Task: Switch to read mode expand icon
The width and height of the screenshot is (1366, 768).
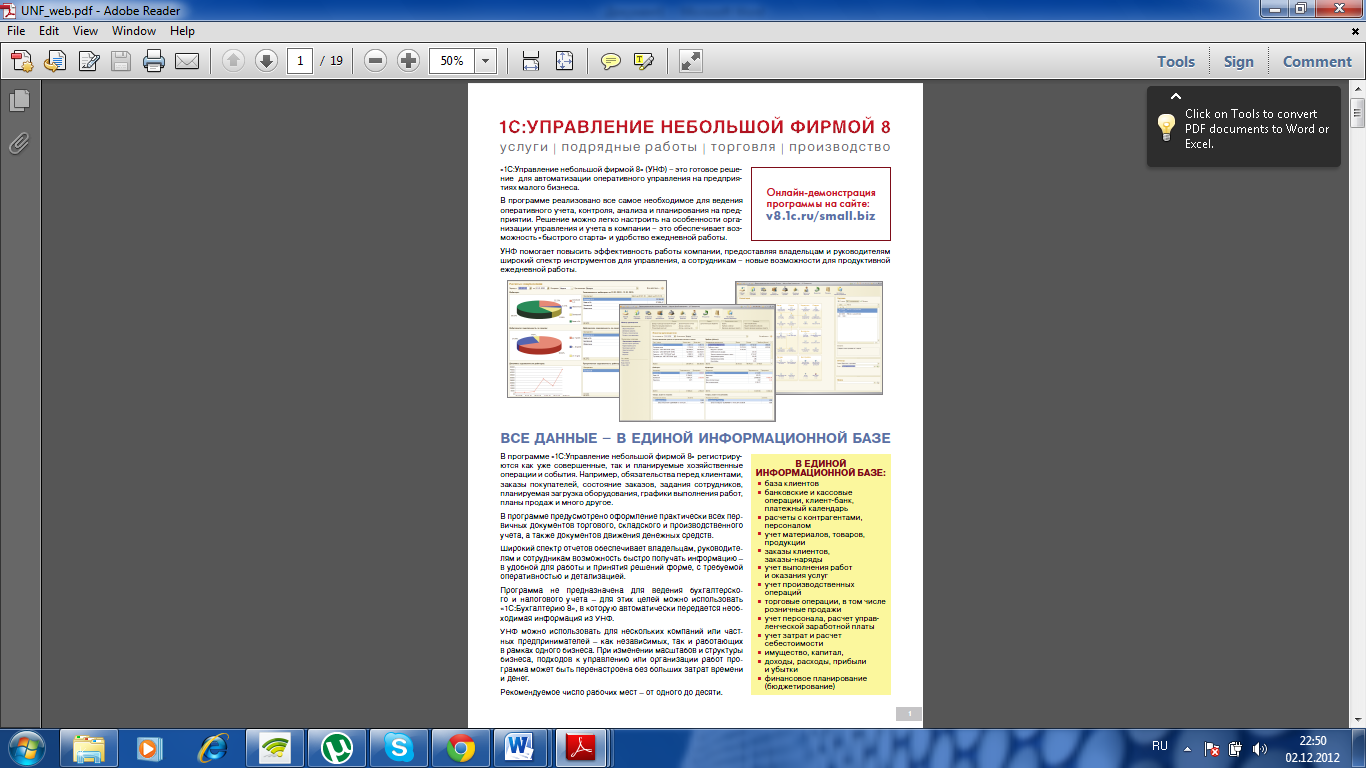Action: tap(690, 61)
